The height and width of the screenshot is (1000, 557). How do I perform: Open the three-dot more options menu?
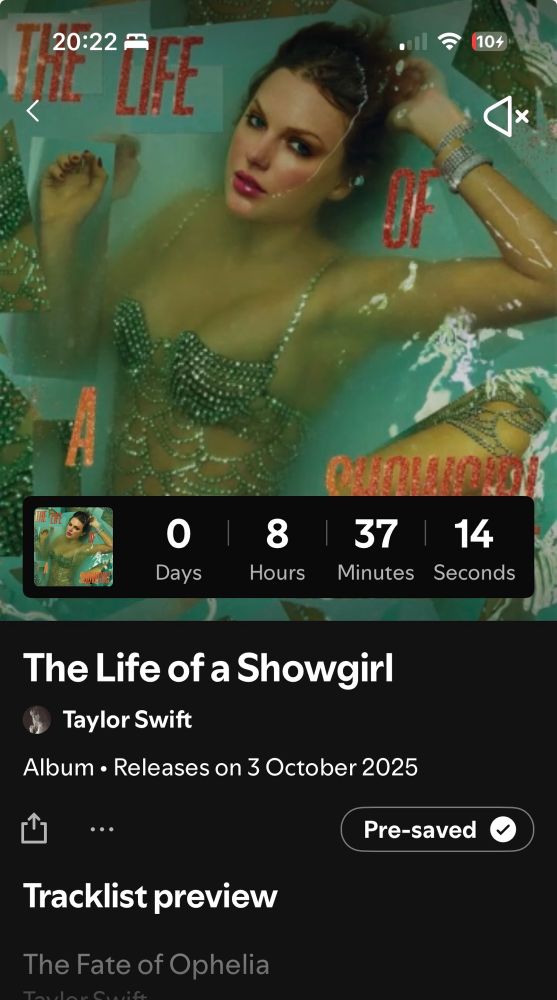click(x=102, y=829)
